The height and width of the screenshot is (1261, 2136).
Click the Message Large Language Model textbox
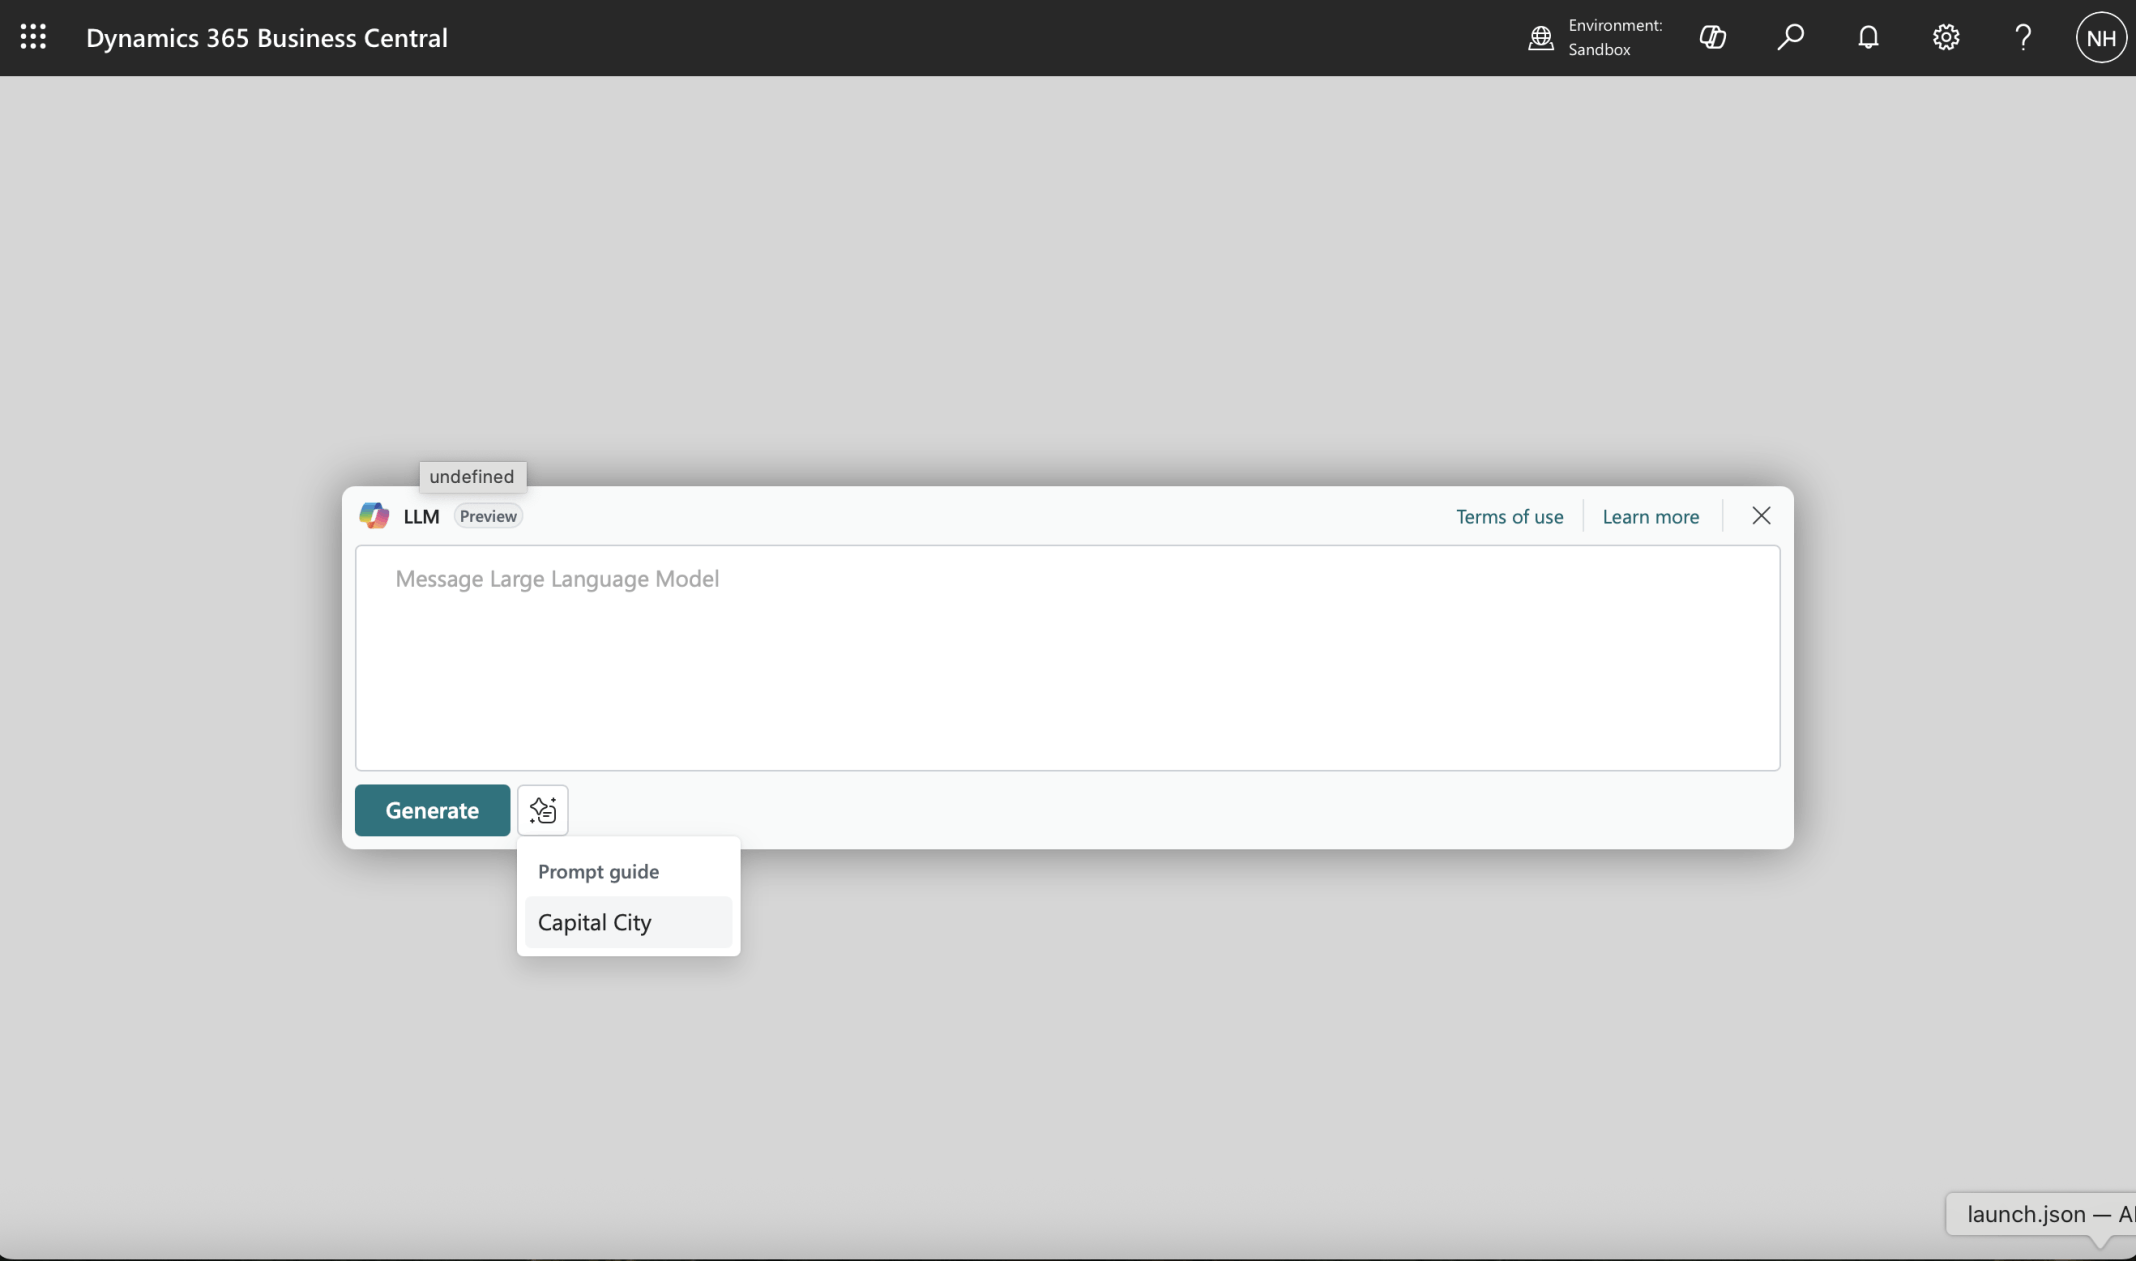tap(1067, 657)
